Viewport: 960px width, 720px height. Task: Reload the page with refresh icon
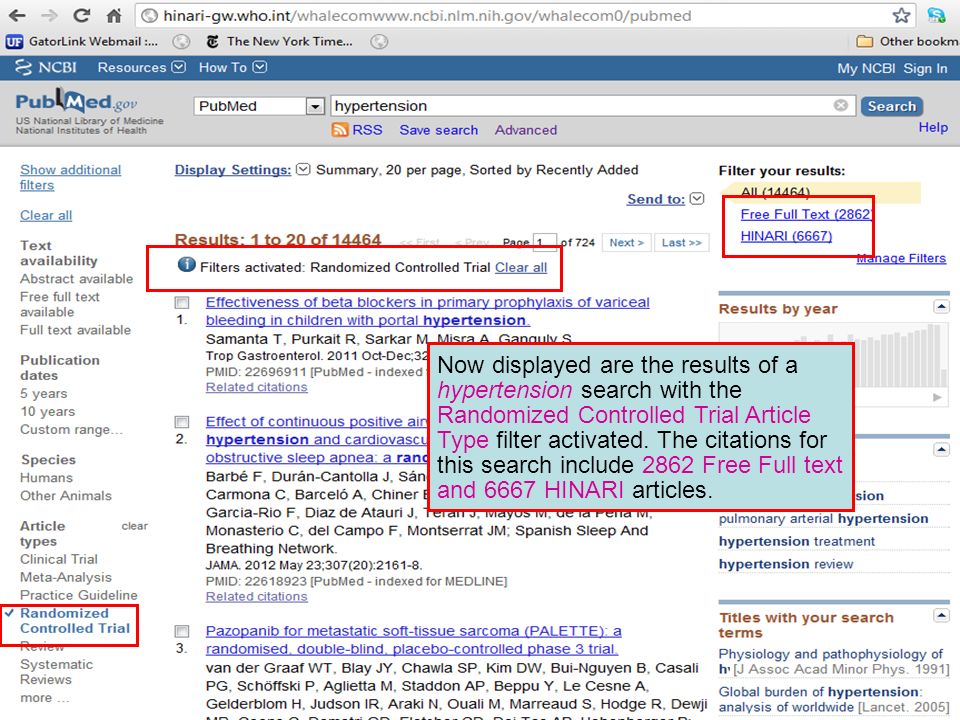tap(81, 15)
